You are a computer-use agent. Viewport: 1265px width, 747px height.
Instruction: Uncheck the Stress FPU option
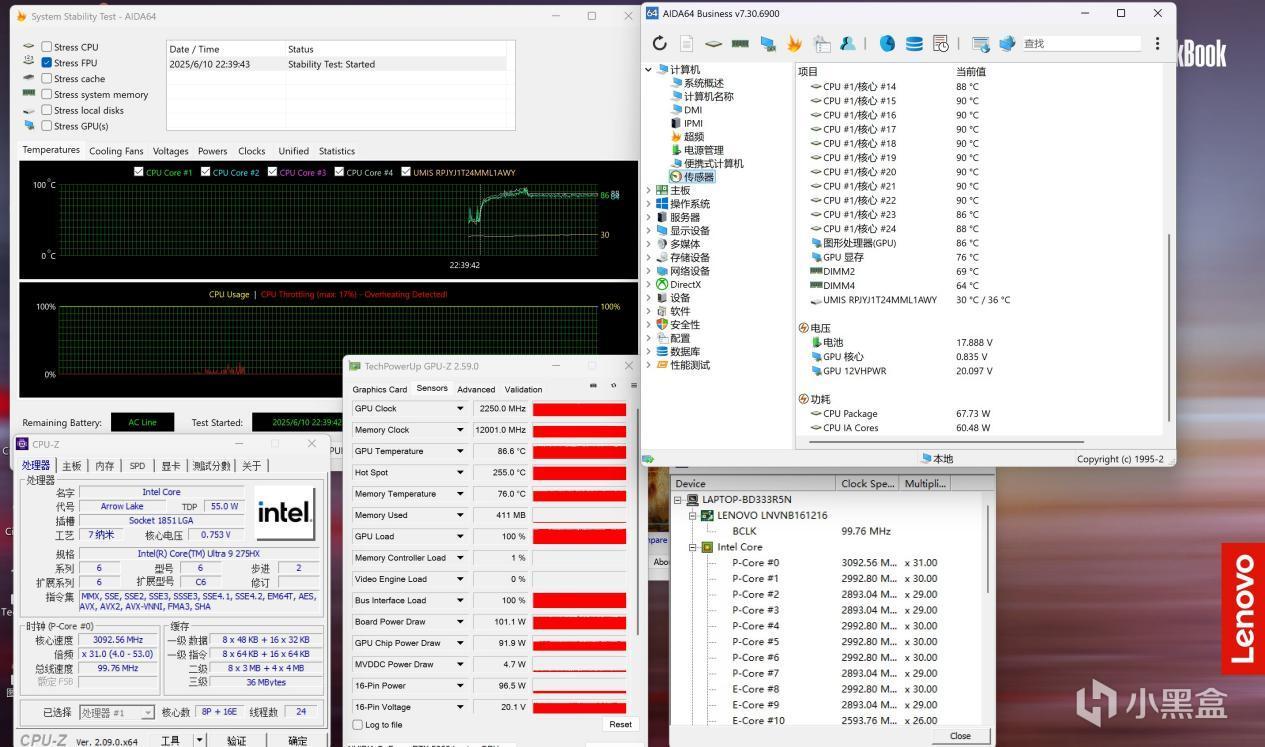point(47,63)
